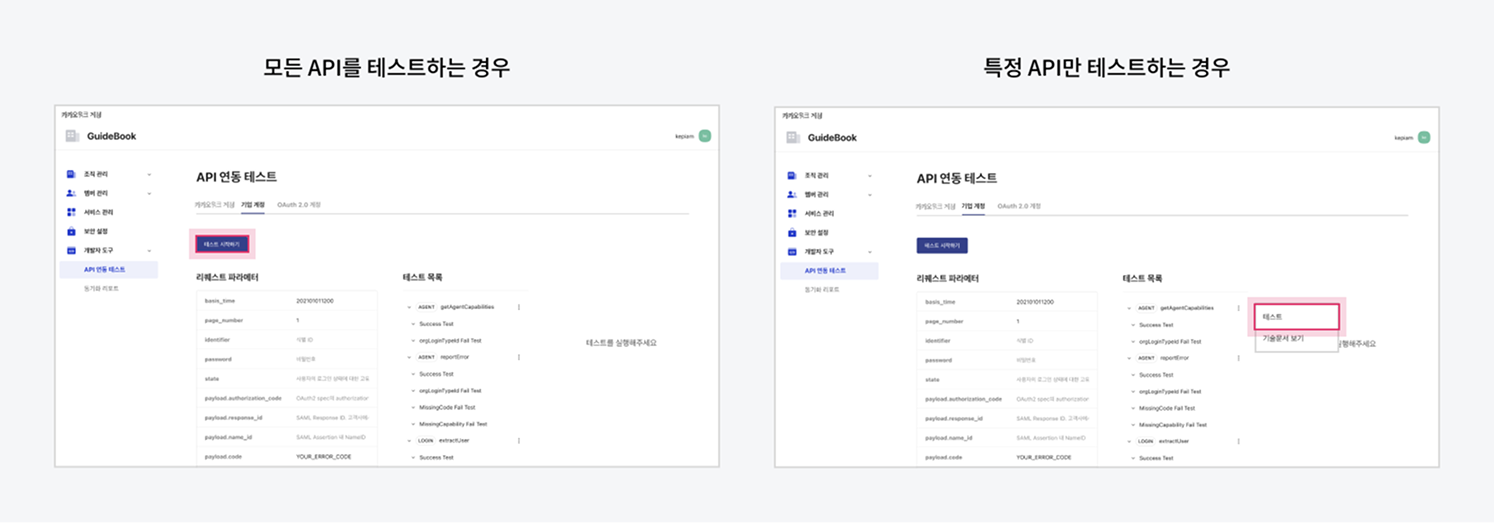1494x523 pixels.
Task: Open 보안 설정 lock icon in right screenshot
Action: tap(792, 232)
